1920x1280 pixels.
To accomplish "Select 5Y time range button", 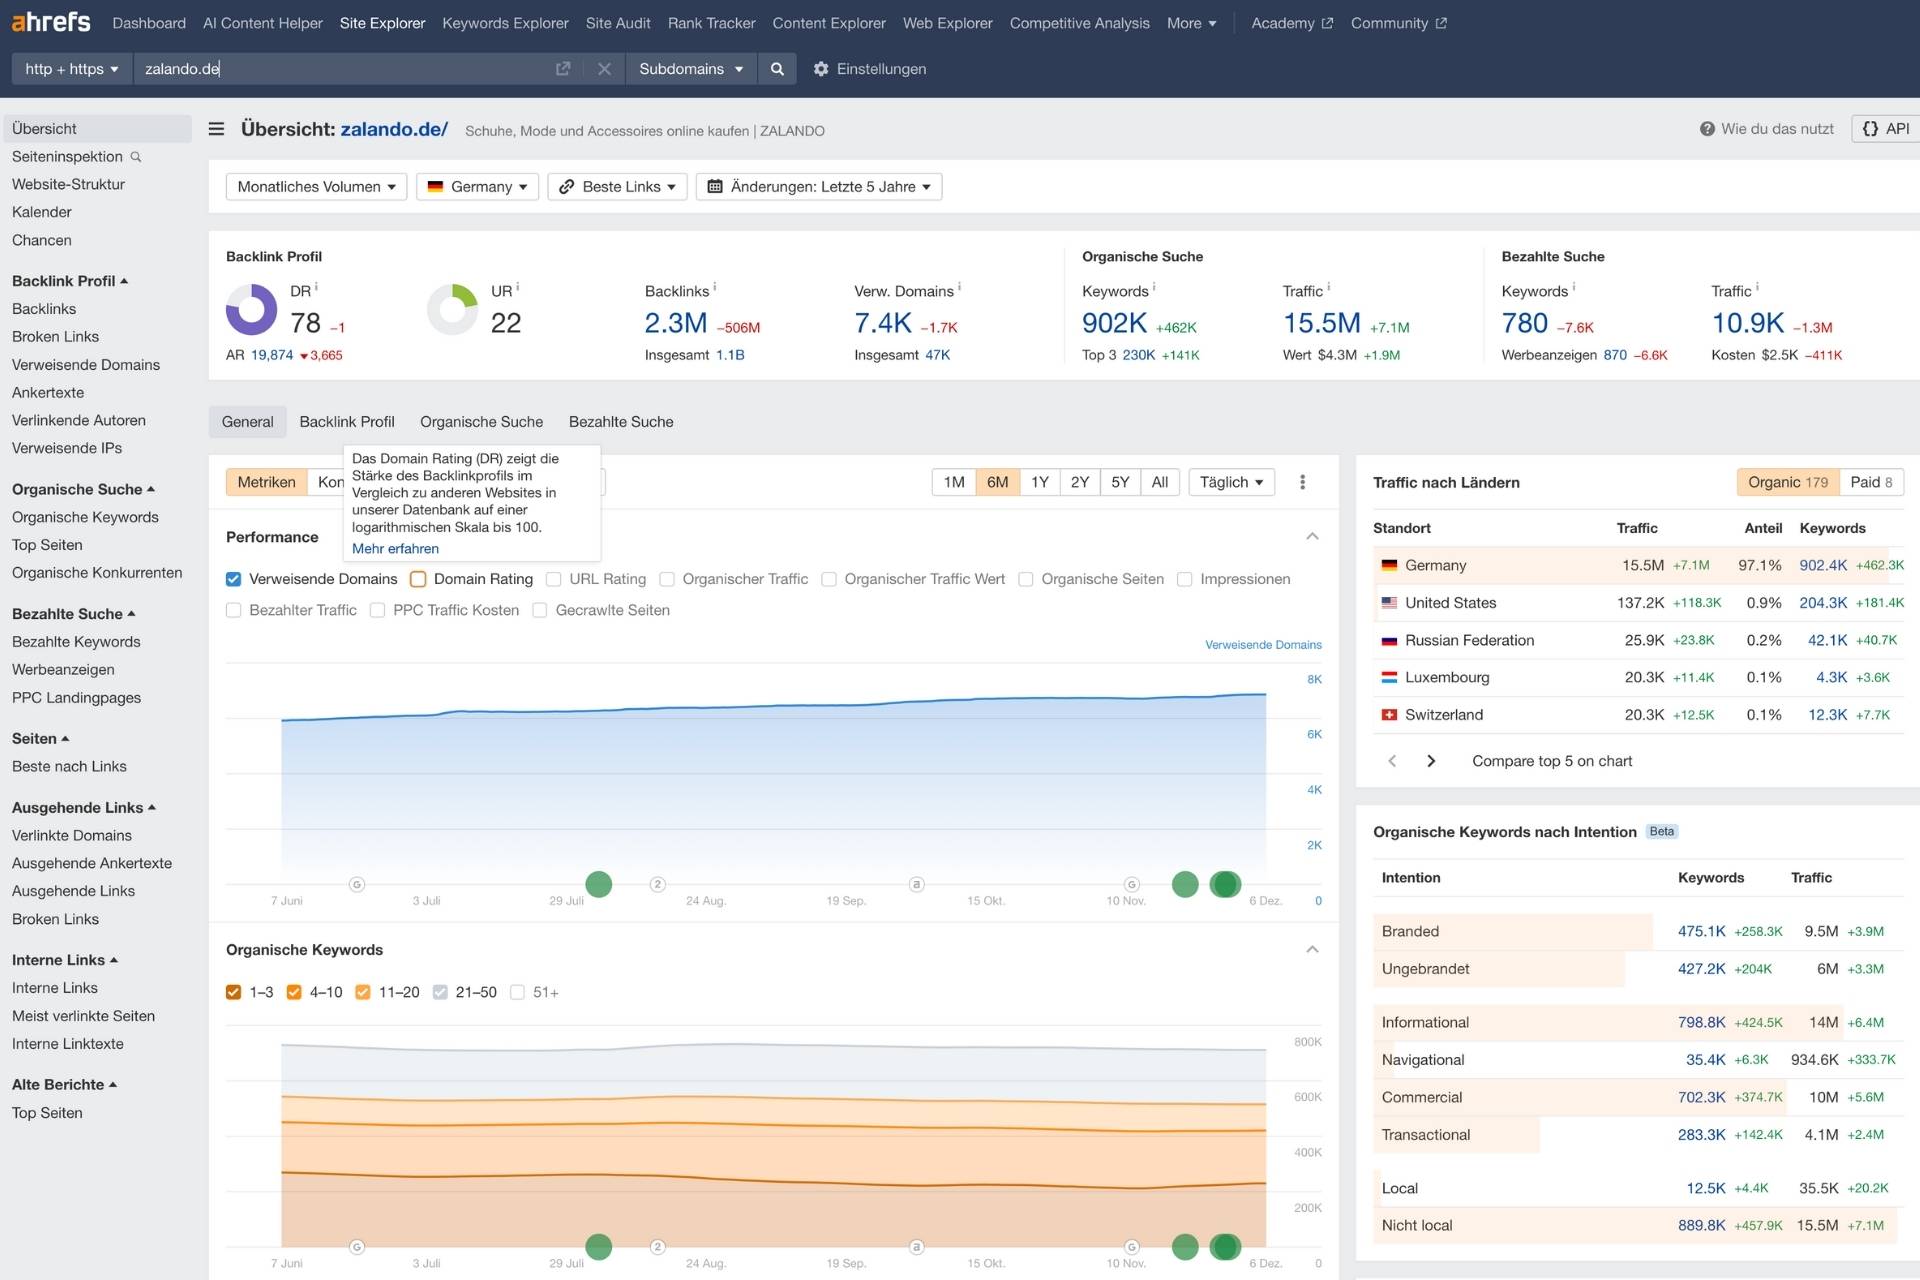I will point(1120,482).
